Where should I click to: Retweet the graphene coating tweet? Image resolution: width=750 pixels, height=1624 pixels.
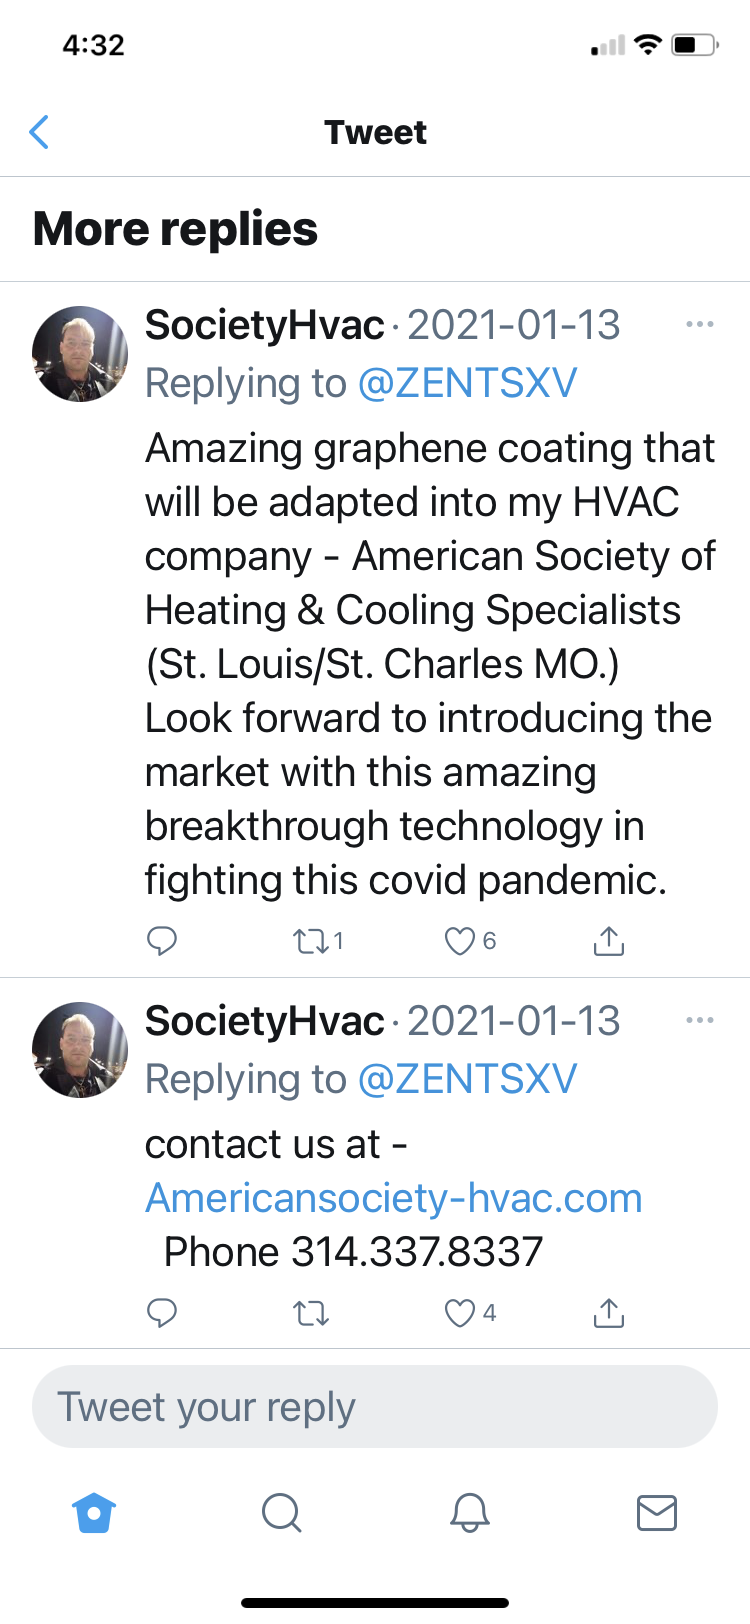[310, 941]
